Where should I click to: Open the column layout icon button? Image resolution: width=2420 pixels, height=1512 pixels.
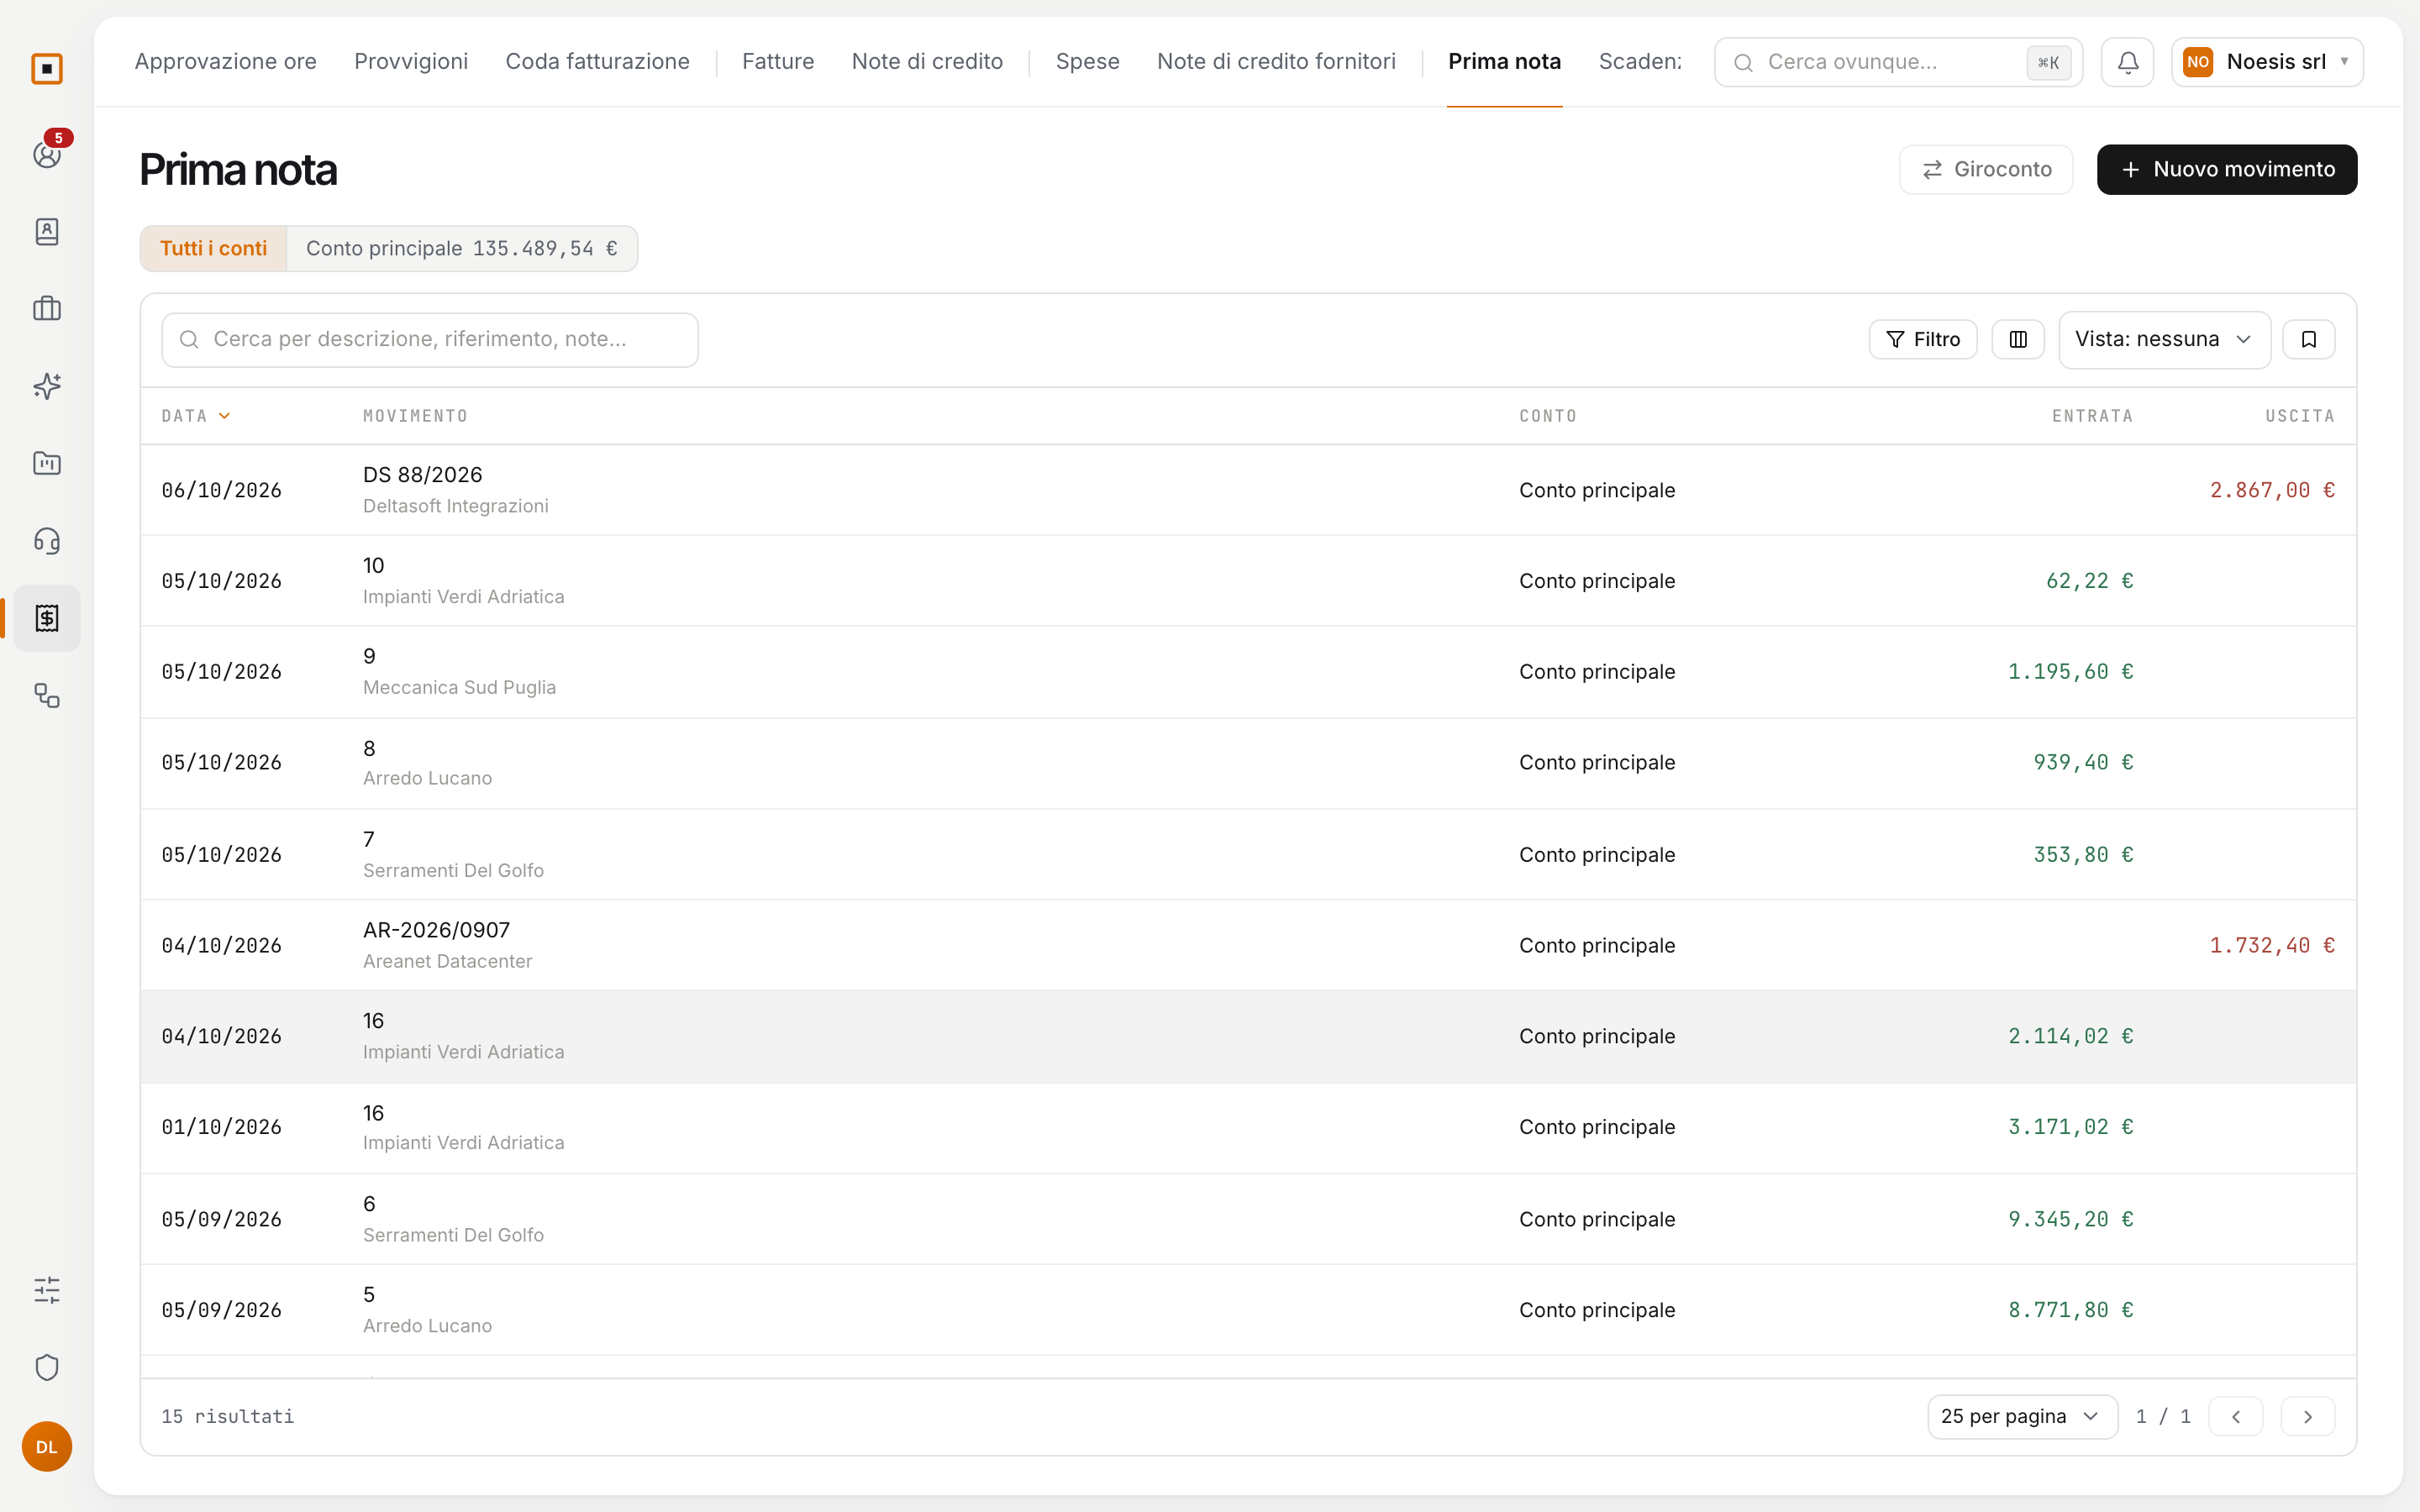2018,340
